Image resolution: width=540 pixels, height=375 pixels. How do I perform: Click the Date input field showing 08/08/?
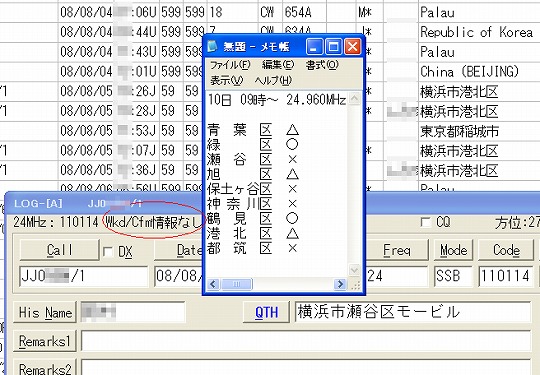(x=178, y=276)
